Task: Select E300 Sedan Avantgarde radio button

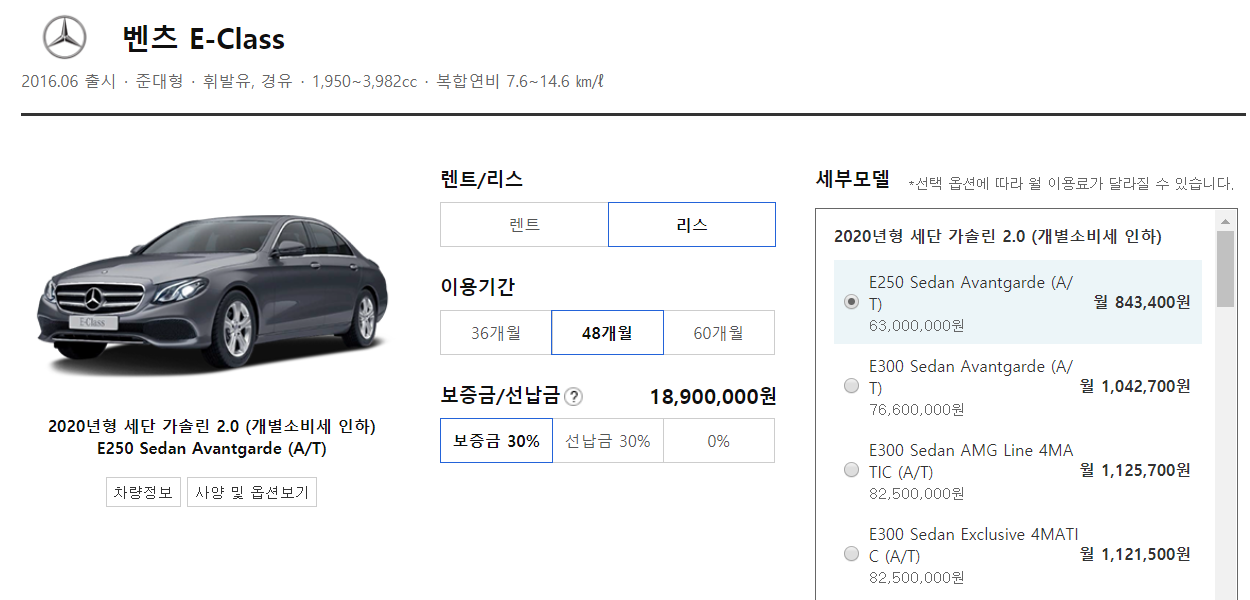Action: point(851,386)
